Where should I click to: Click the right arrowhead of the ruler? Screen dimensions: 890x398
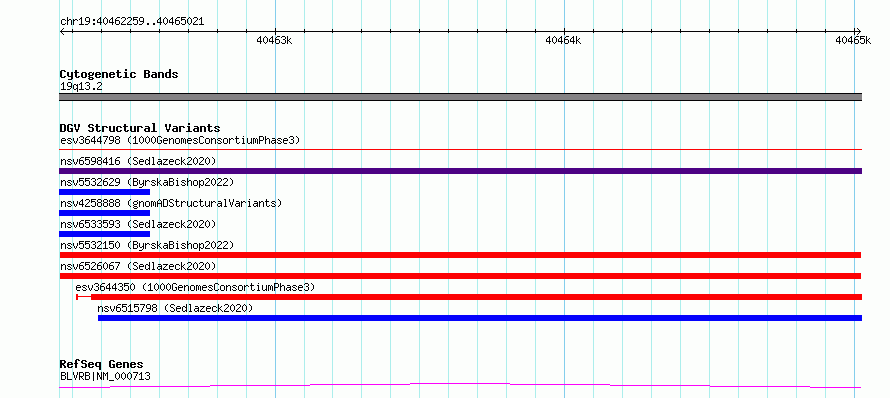click(x=858, y=31)
